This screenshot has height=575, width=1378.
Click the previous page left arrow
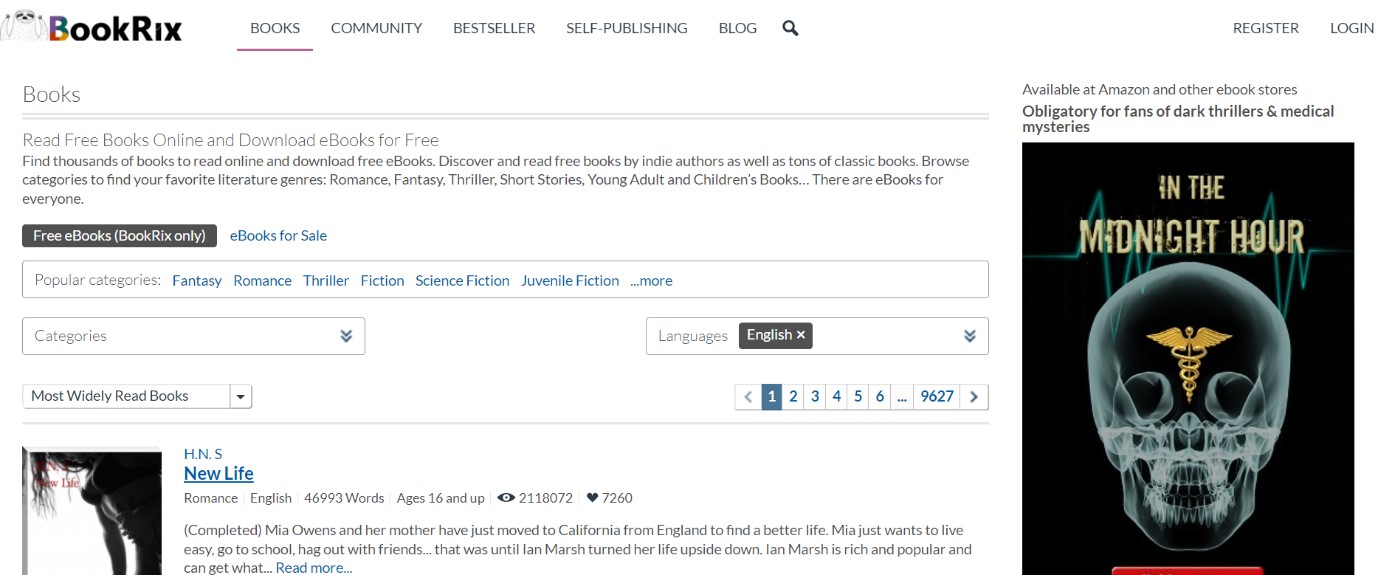(x=748, y=396)
